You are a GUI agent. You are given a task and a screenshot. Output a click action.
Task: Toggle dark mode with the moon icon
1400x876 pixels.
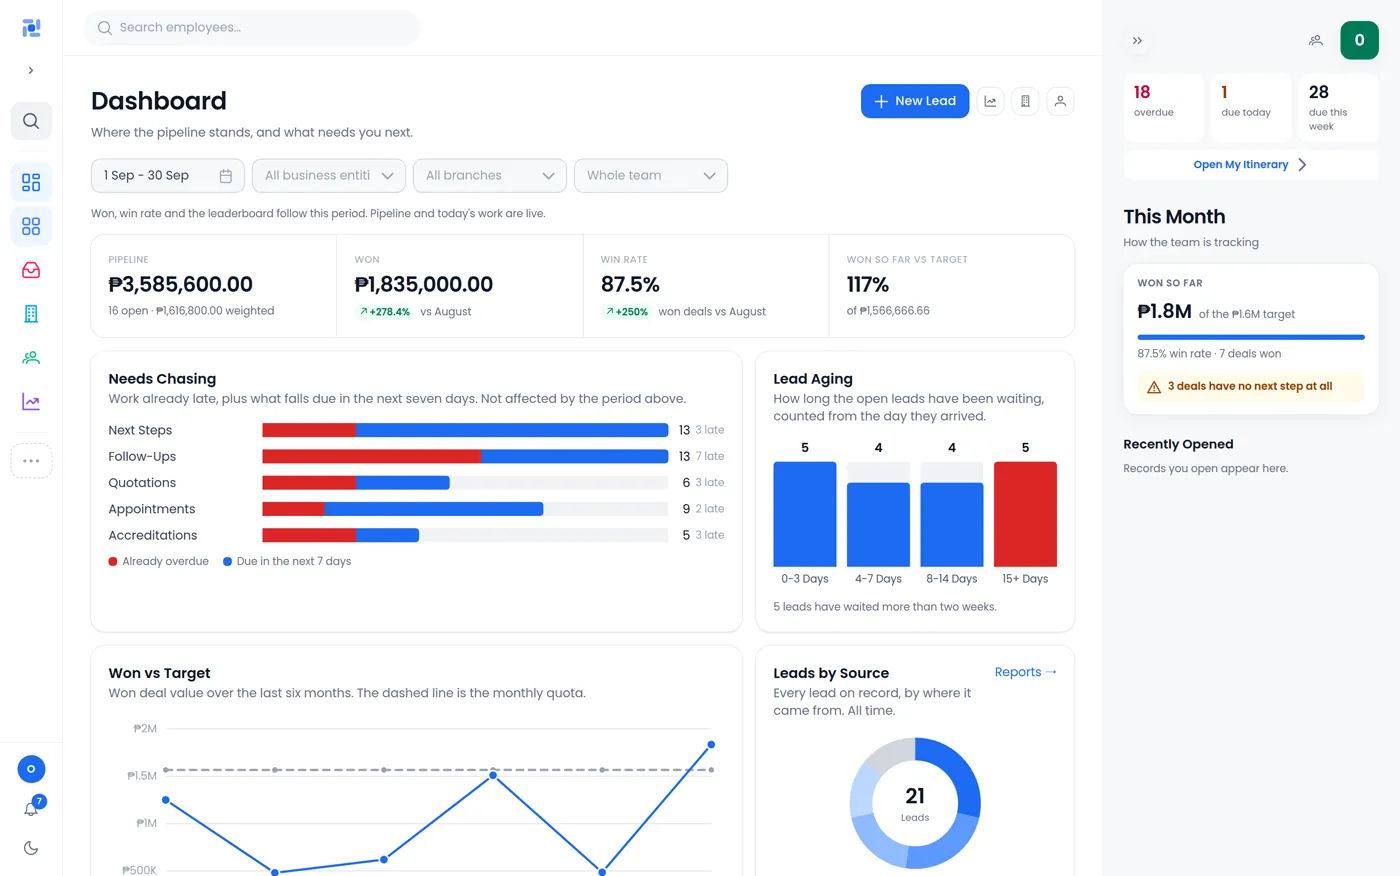pyautogui.click(x=31, y=848)
